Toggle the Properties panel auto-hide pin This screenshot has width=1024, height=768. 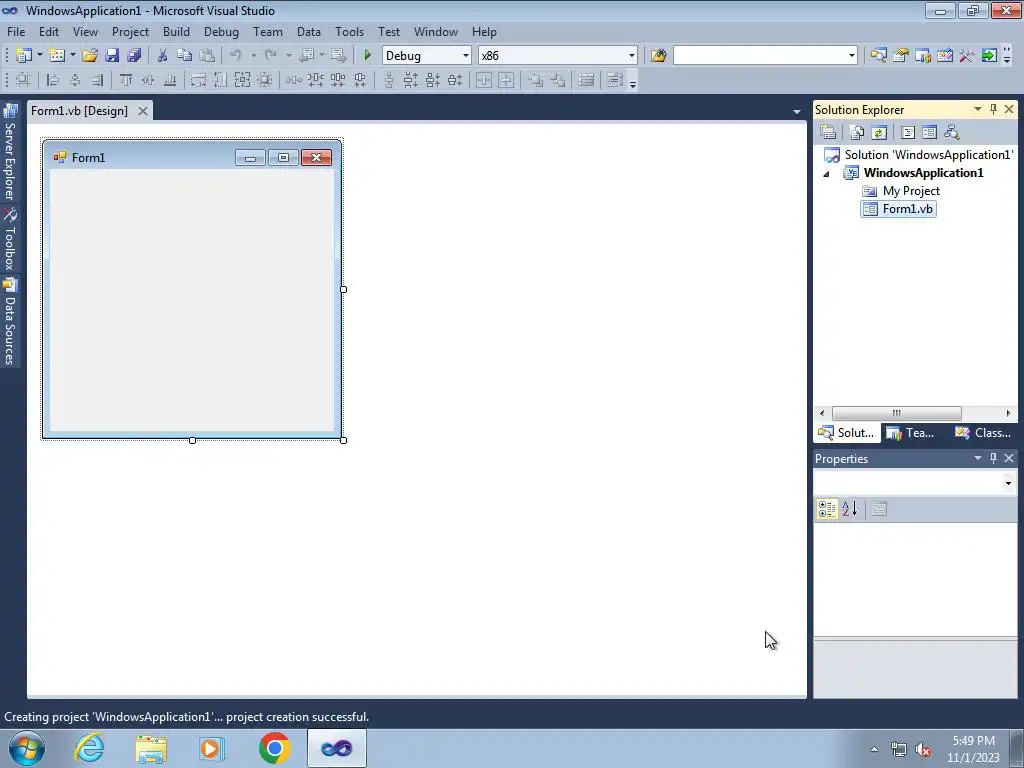(993, 458)
